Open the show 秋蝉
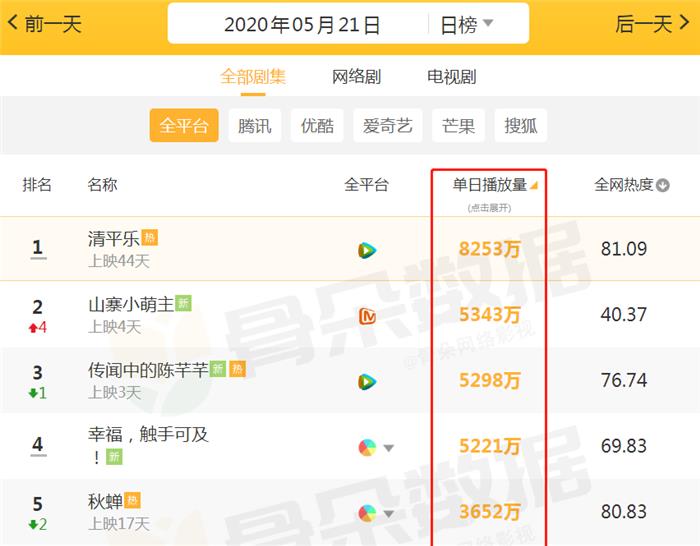Viewport: 700px width, 546px height. point(105,502)
